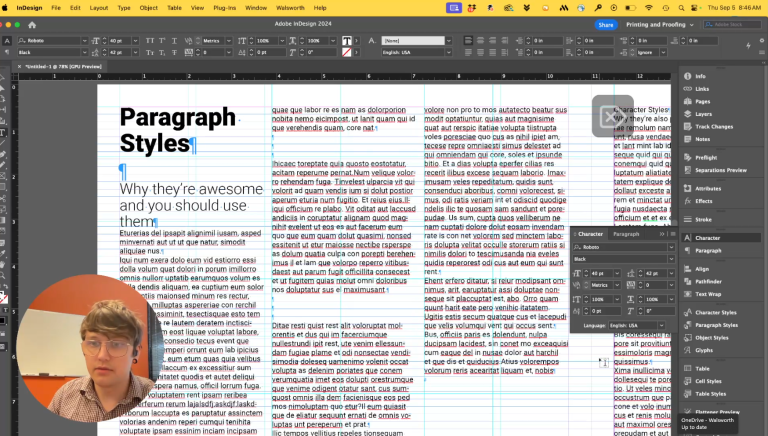Set paragraph alignment to Align Center
768x436 pixels.
480,41
